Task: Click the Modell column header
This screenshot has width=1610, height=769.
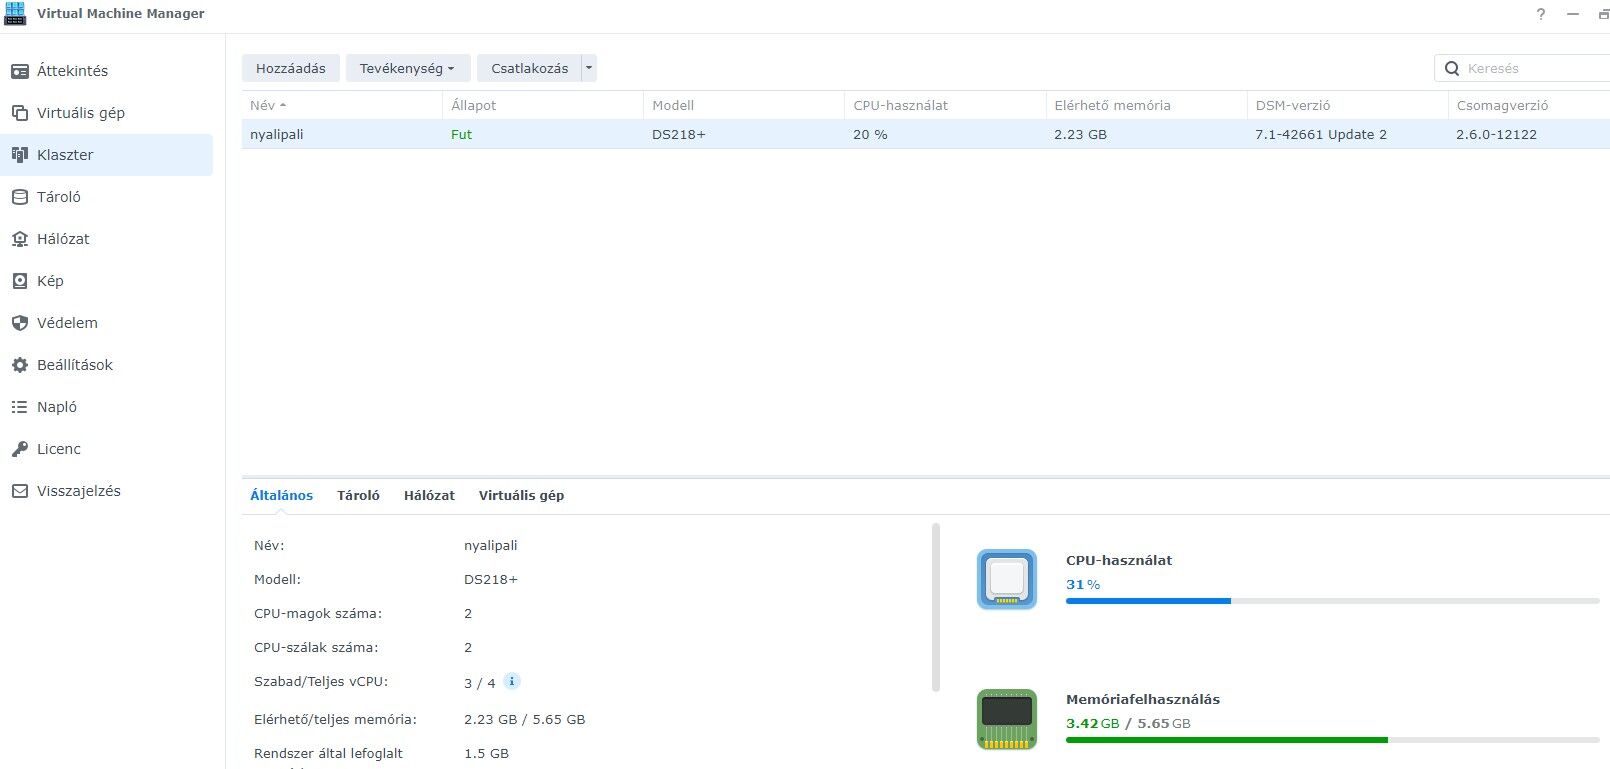Action: (x=744, y=105)
